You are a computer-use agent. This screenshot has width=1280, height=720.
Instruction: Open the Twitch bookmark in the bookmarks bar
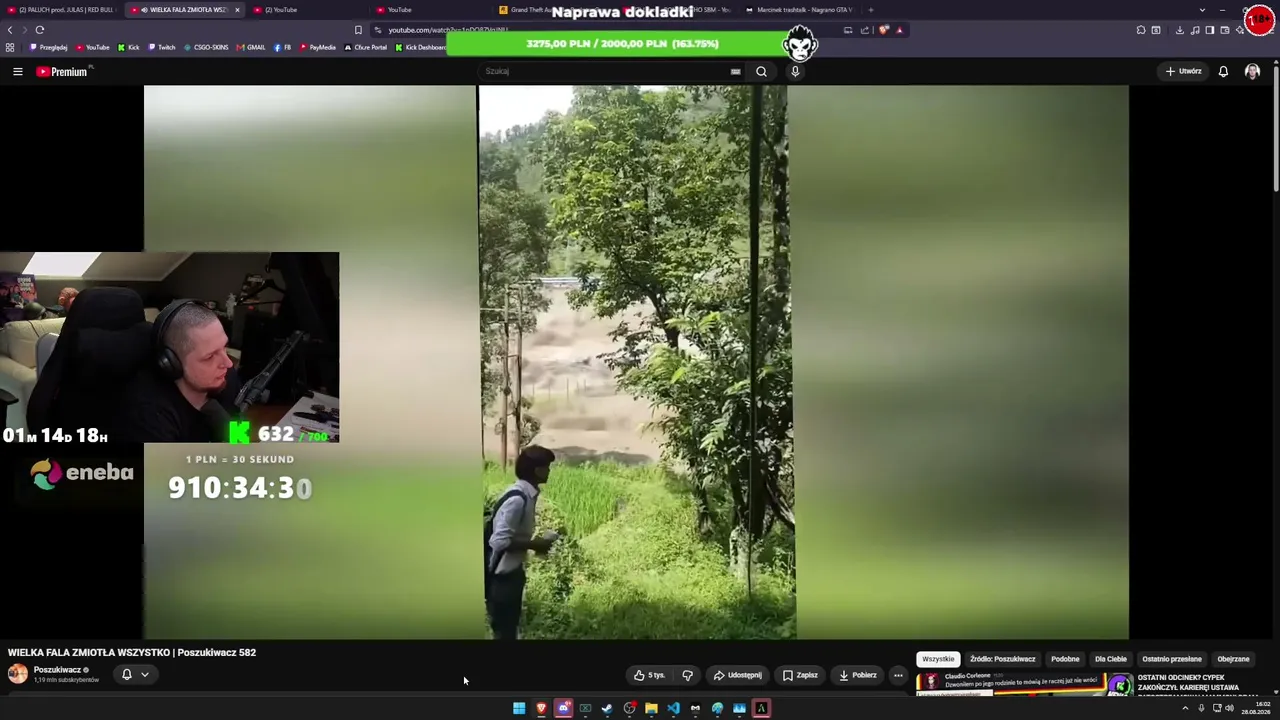point(161,47)
